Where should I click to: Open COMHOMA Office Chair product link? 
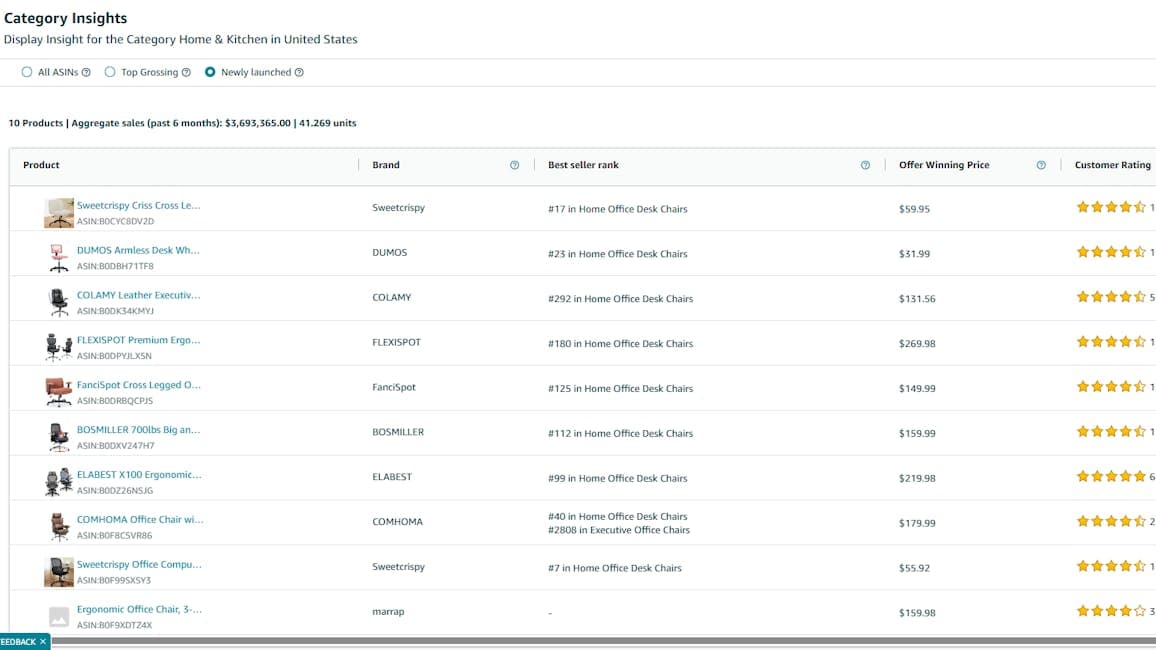tap(140, 520)
